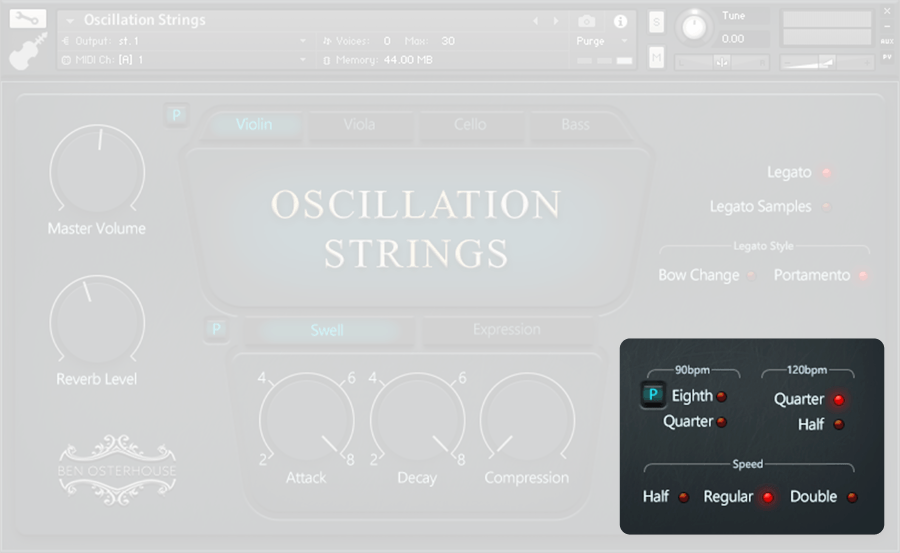The width and height of the screenshot is (900, 553).
Task: Click the Master Volume knob
Action: point(97,172)
